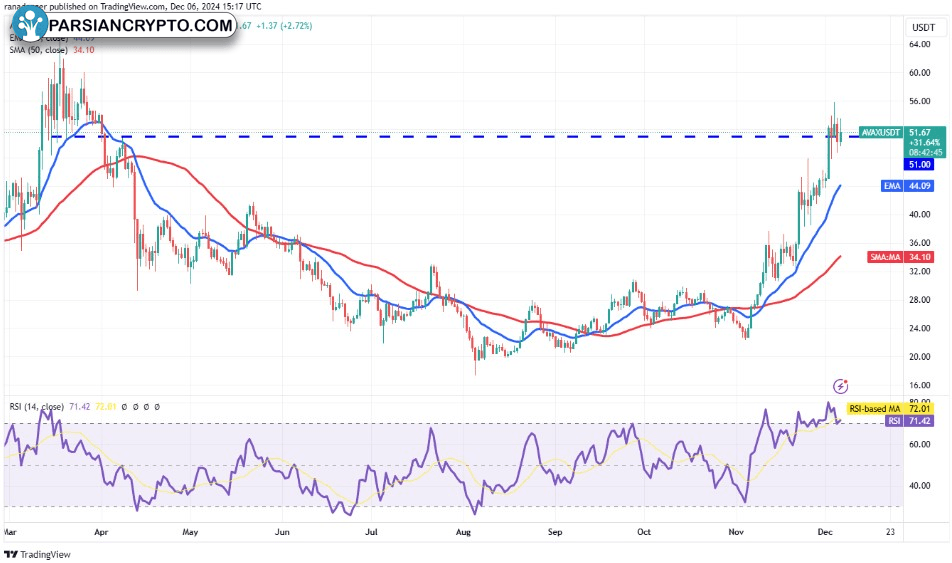Click the lightning flash icon above RSI pane
Image resolution: width=952 pixels, height=563 pixels.
click(840, 386)
